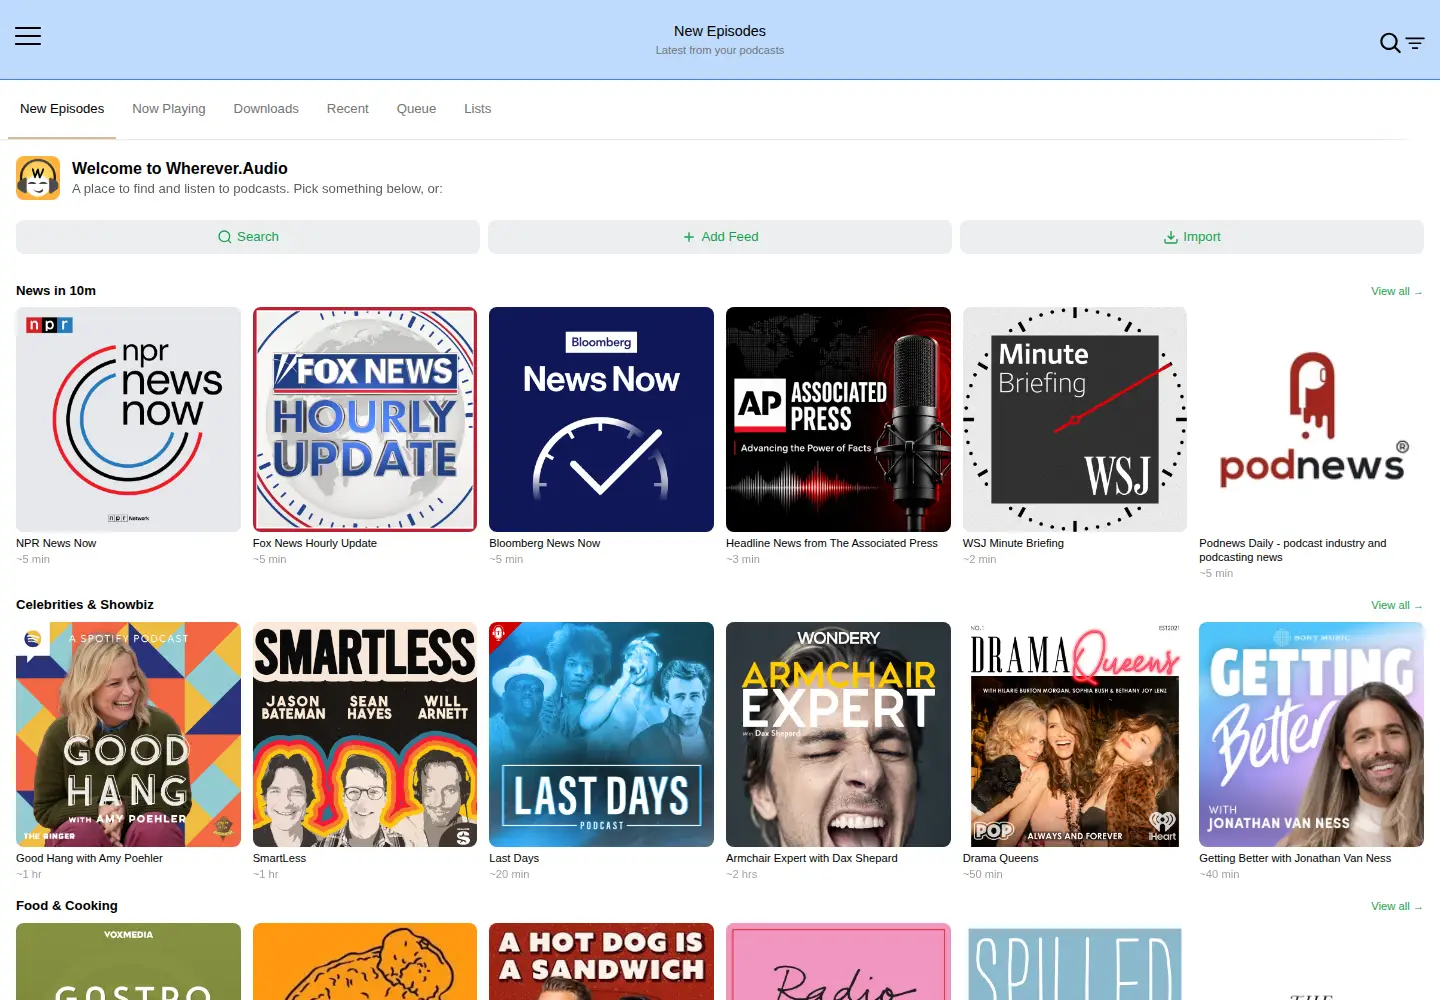The height and width of the screenshot is (1000, 1440).
Task: Click the 'Celebrities & Showbiz' section heading
Action: pos(85,605)
